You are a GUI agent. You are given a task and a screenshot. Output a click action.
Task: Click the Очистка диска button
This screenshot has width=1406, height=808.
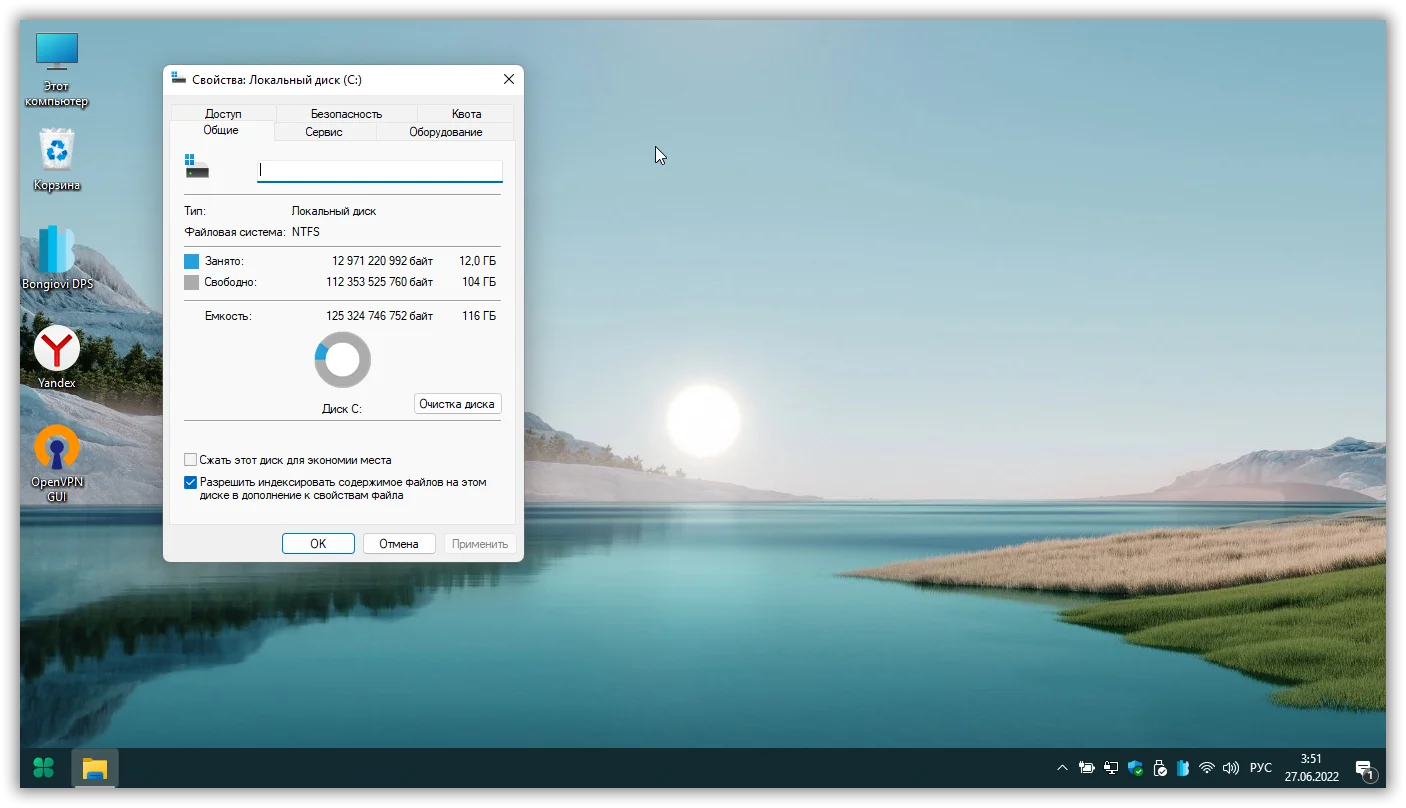457,404
